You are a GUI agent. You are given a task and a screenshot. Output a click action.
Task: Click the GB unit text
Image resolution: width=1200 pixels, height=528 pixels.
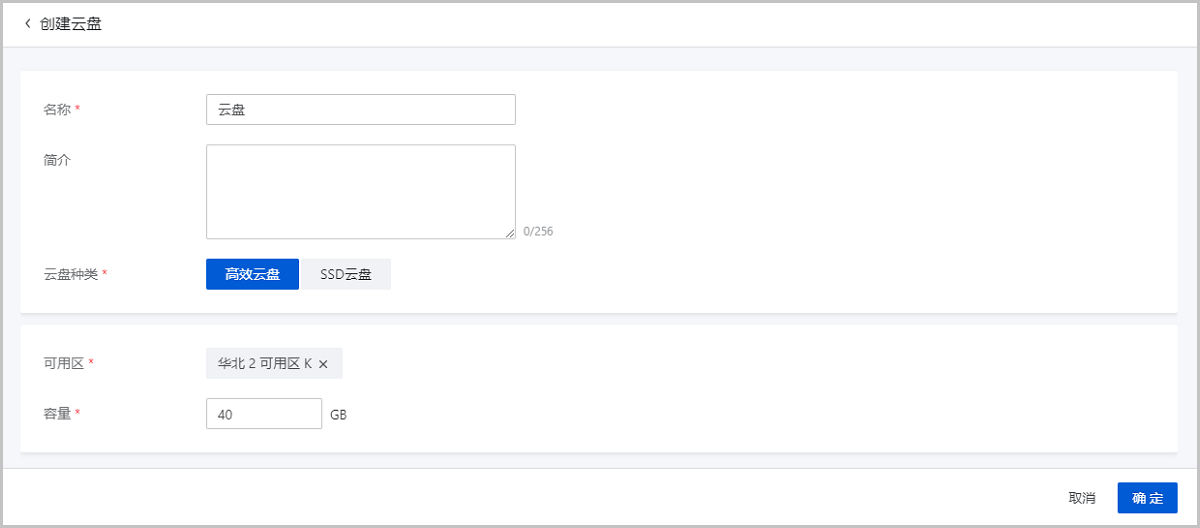[339, 414]
